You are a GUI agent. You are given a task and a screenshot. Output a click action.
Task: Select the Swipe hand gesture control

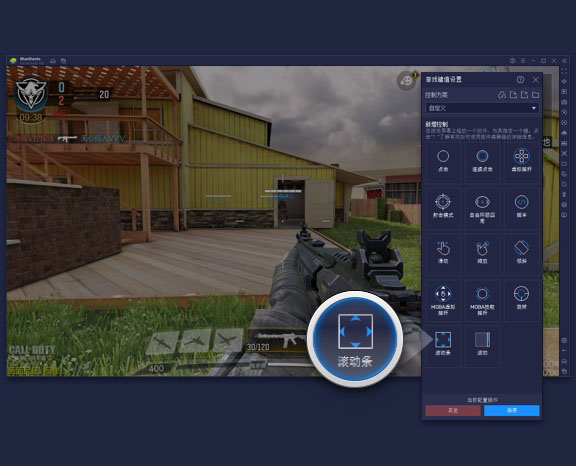pos(443,254)
